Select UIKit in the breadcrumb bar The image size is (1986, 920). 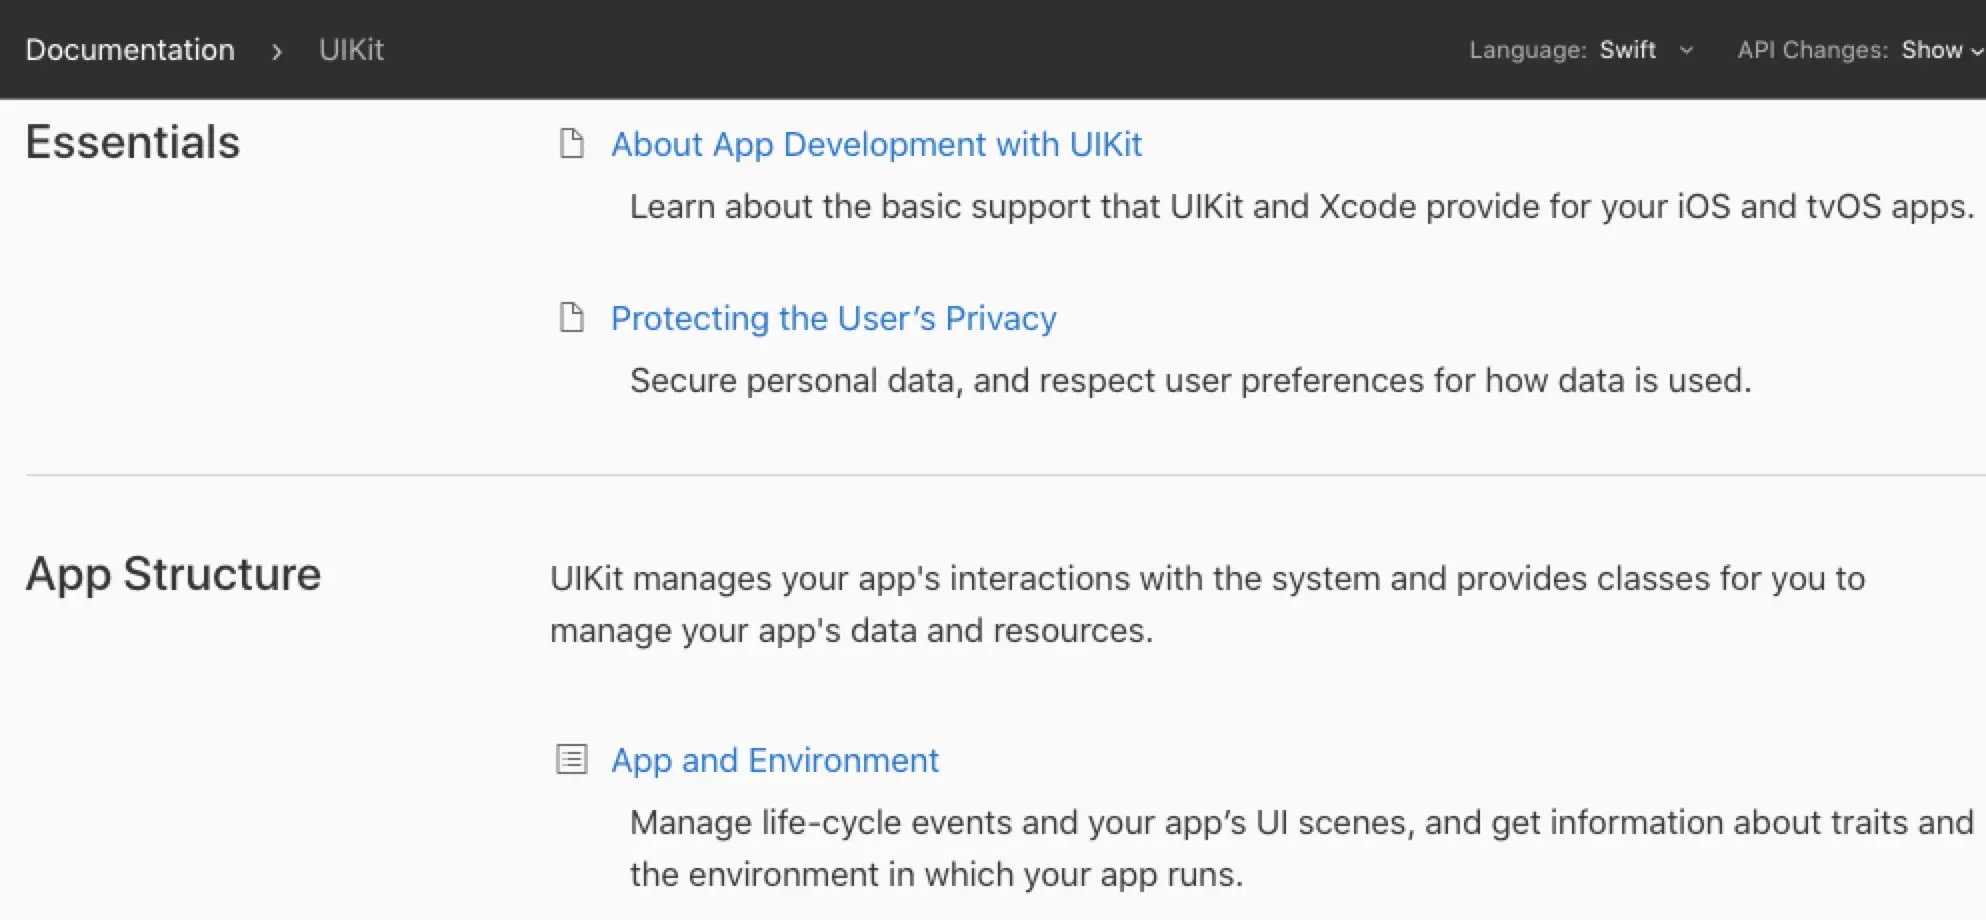pos(351,50)
